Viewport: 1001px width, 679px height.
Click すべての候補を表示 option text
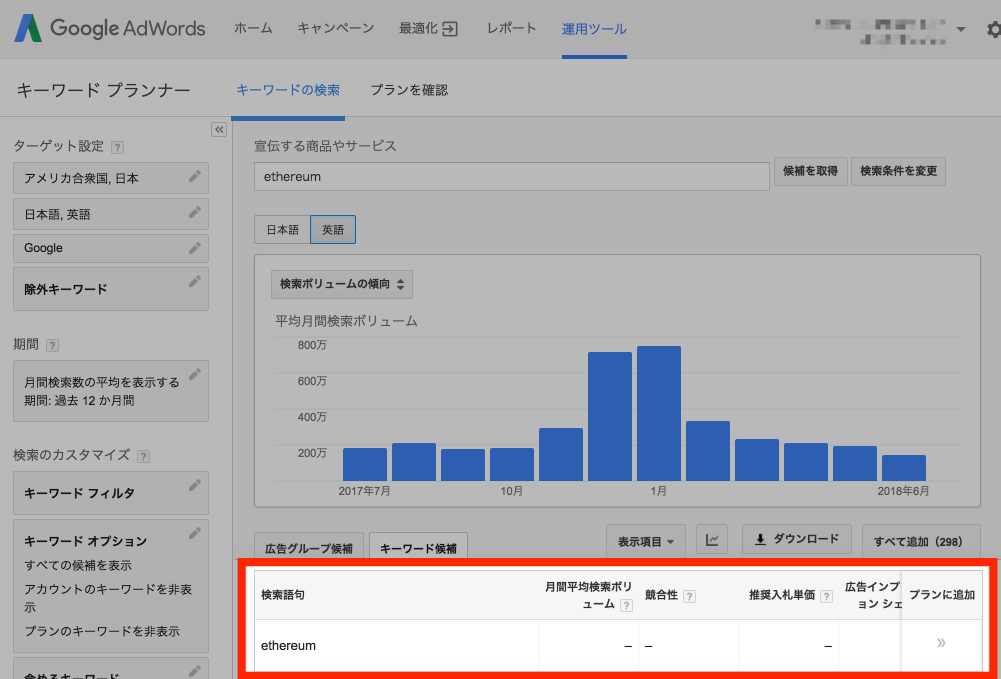78,565
